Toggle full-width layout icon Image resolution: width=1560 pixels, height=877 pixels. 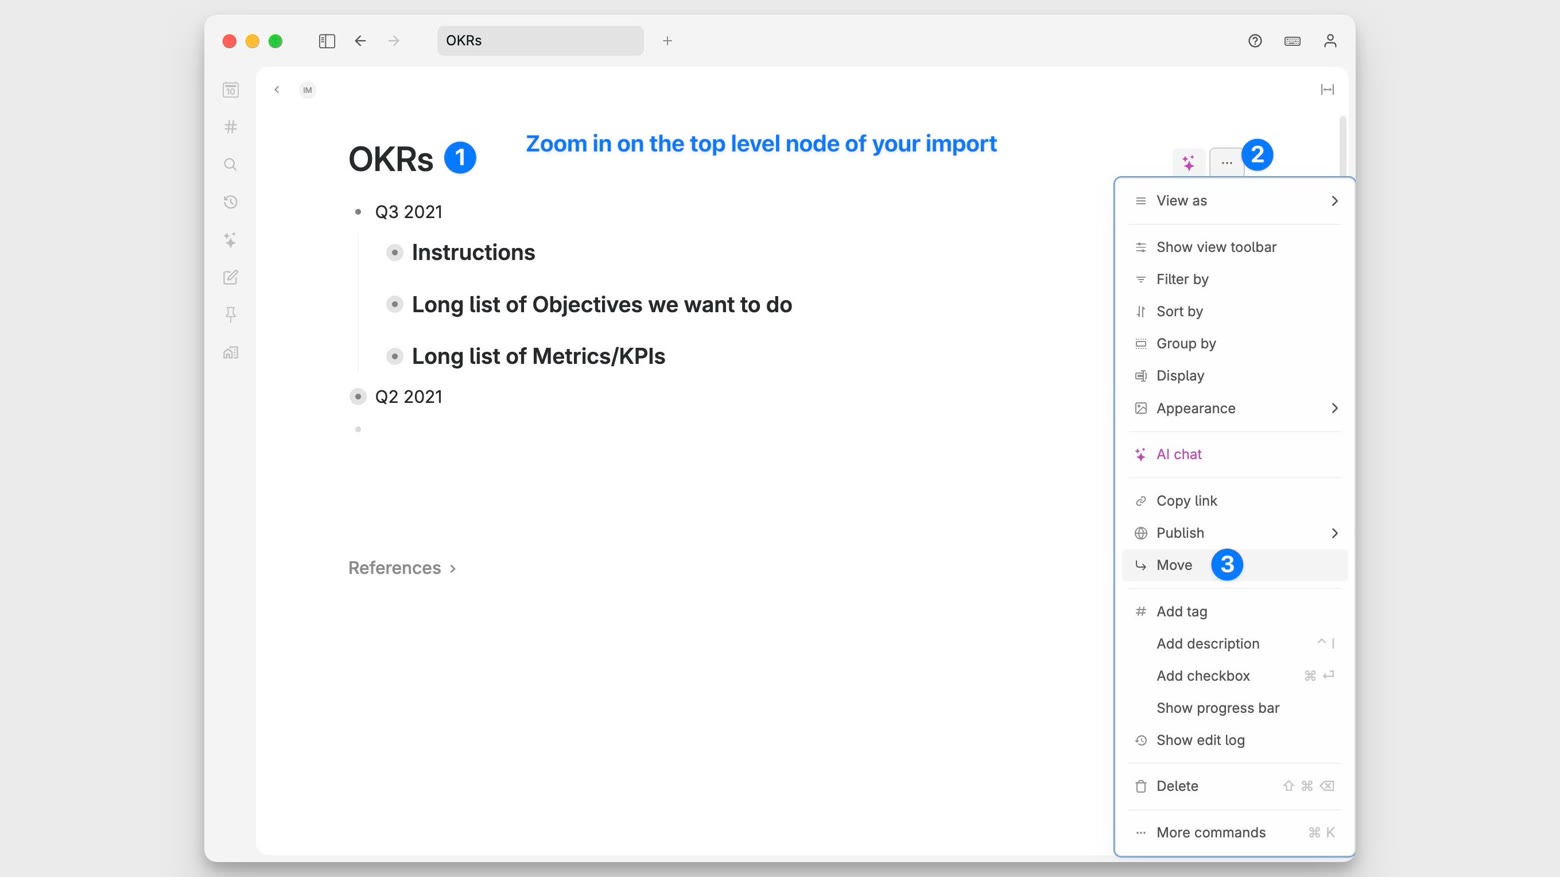point(1327,90)
